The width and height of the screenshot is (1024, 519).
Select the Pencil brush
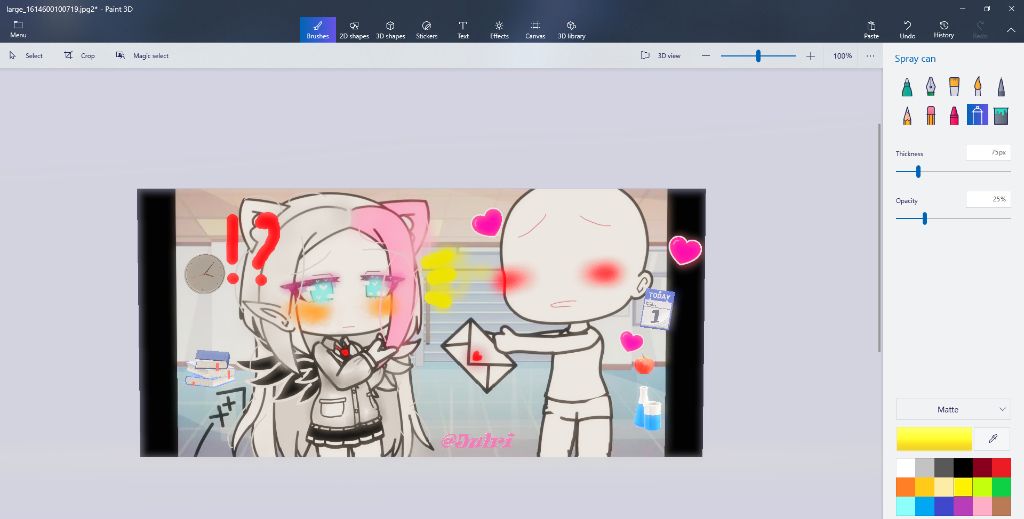point(906,116)
